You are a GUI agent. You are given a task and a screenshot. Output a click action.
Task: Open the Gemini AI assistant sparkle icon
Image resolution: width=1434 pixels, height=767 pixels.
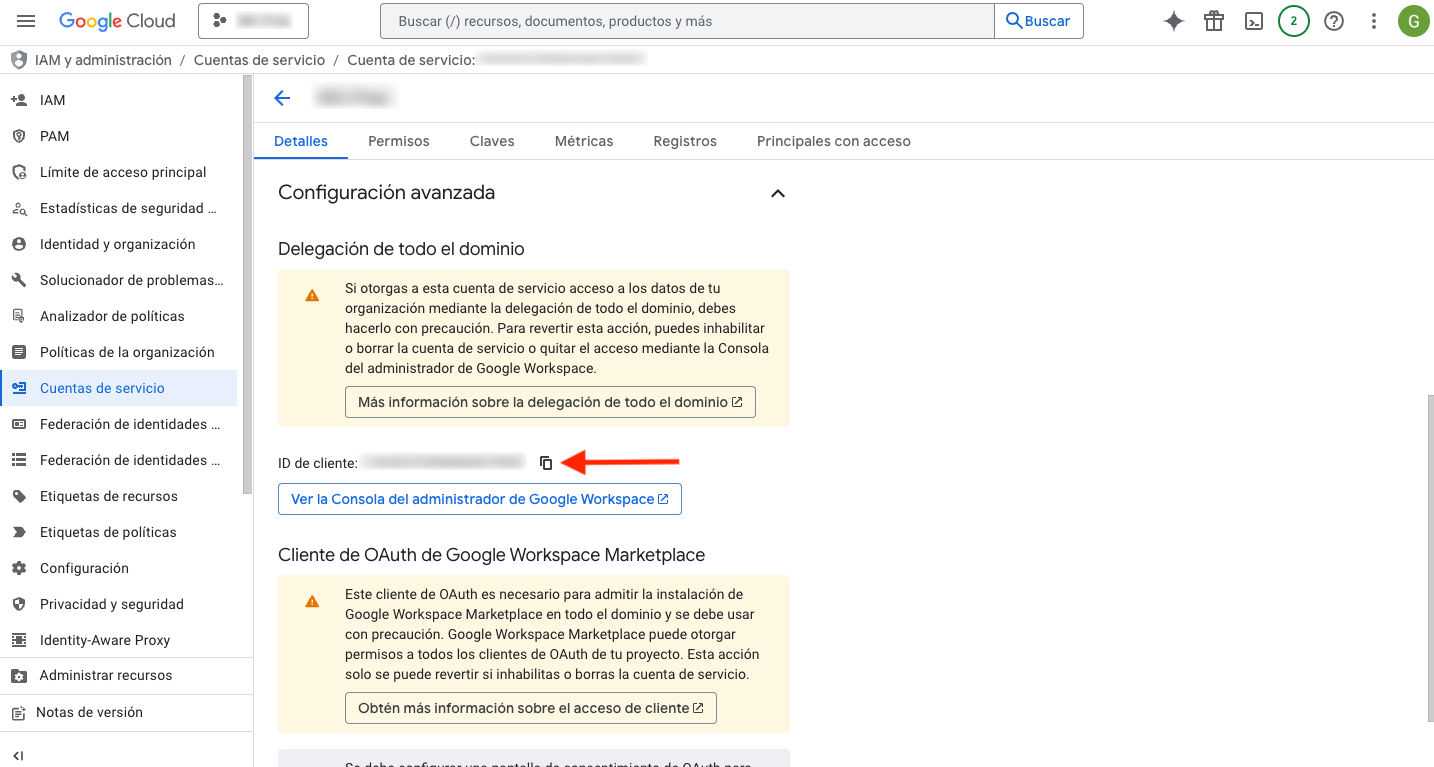pos(1174,21)
